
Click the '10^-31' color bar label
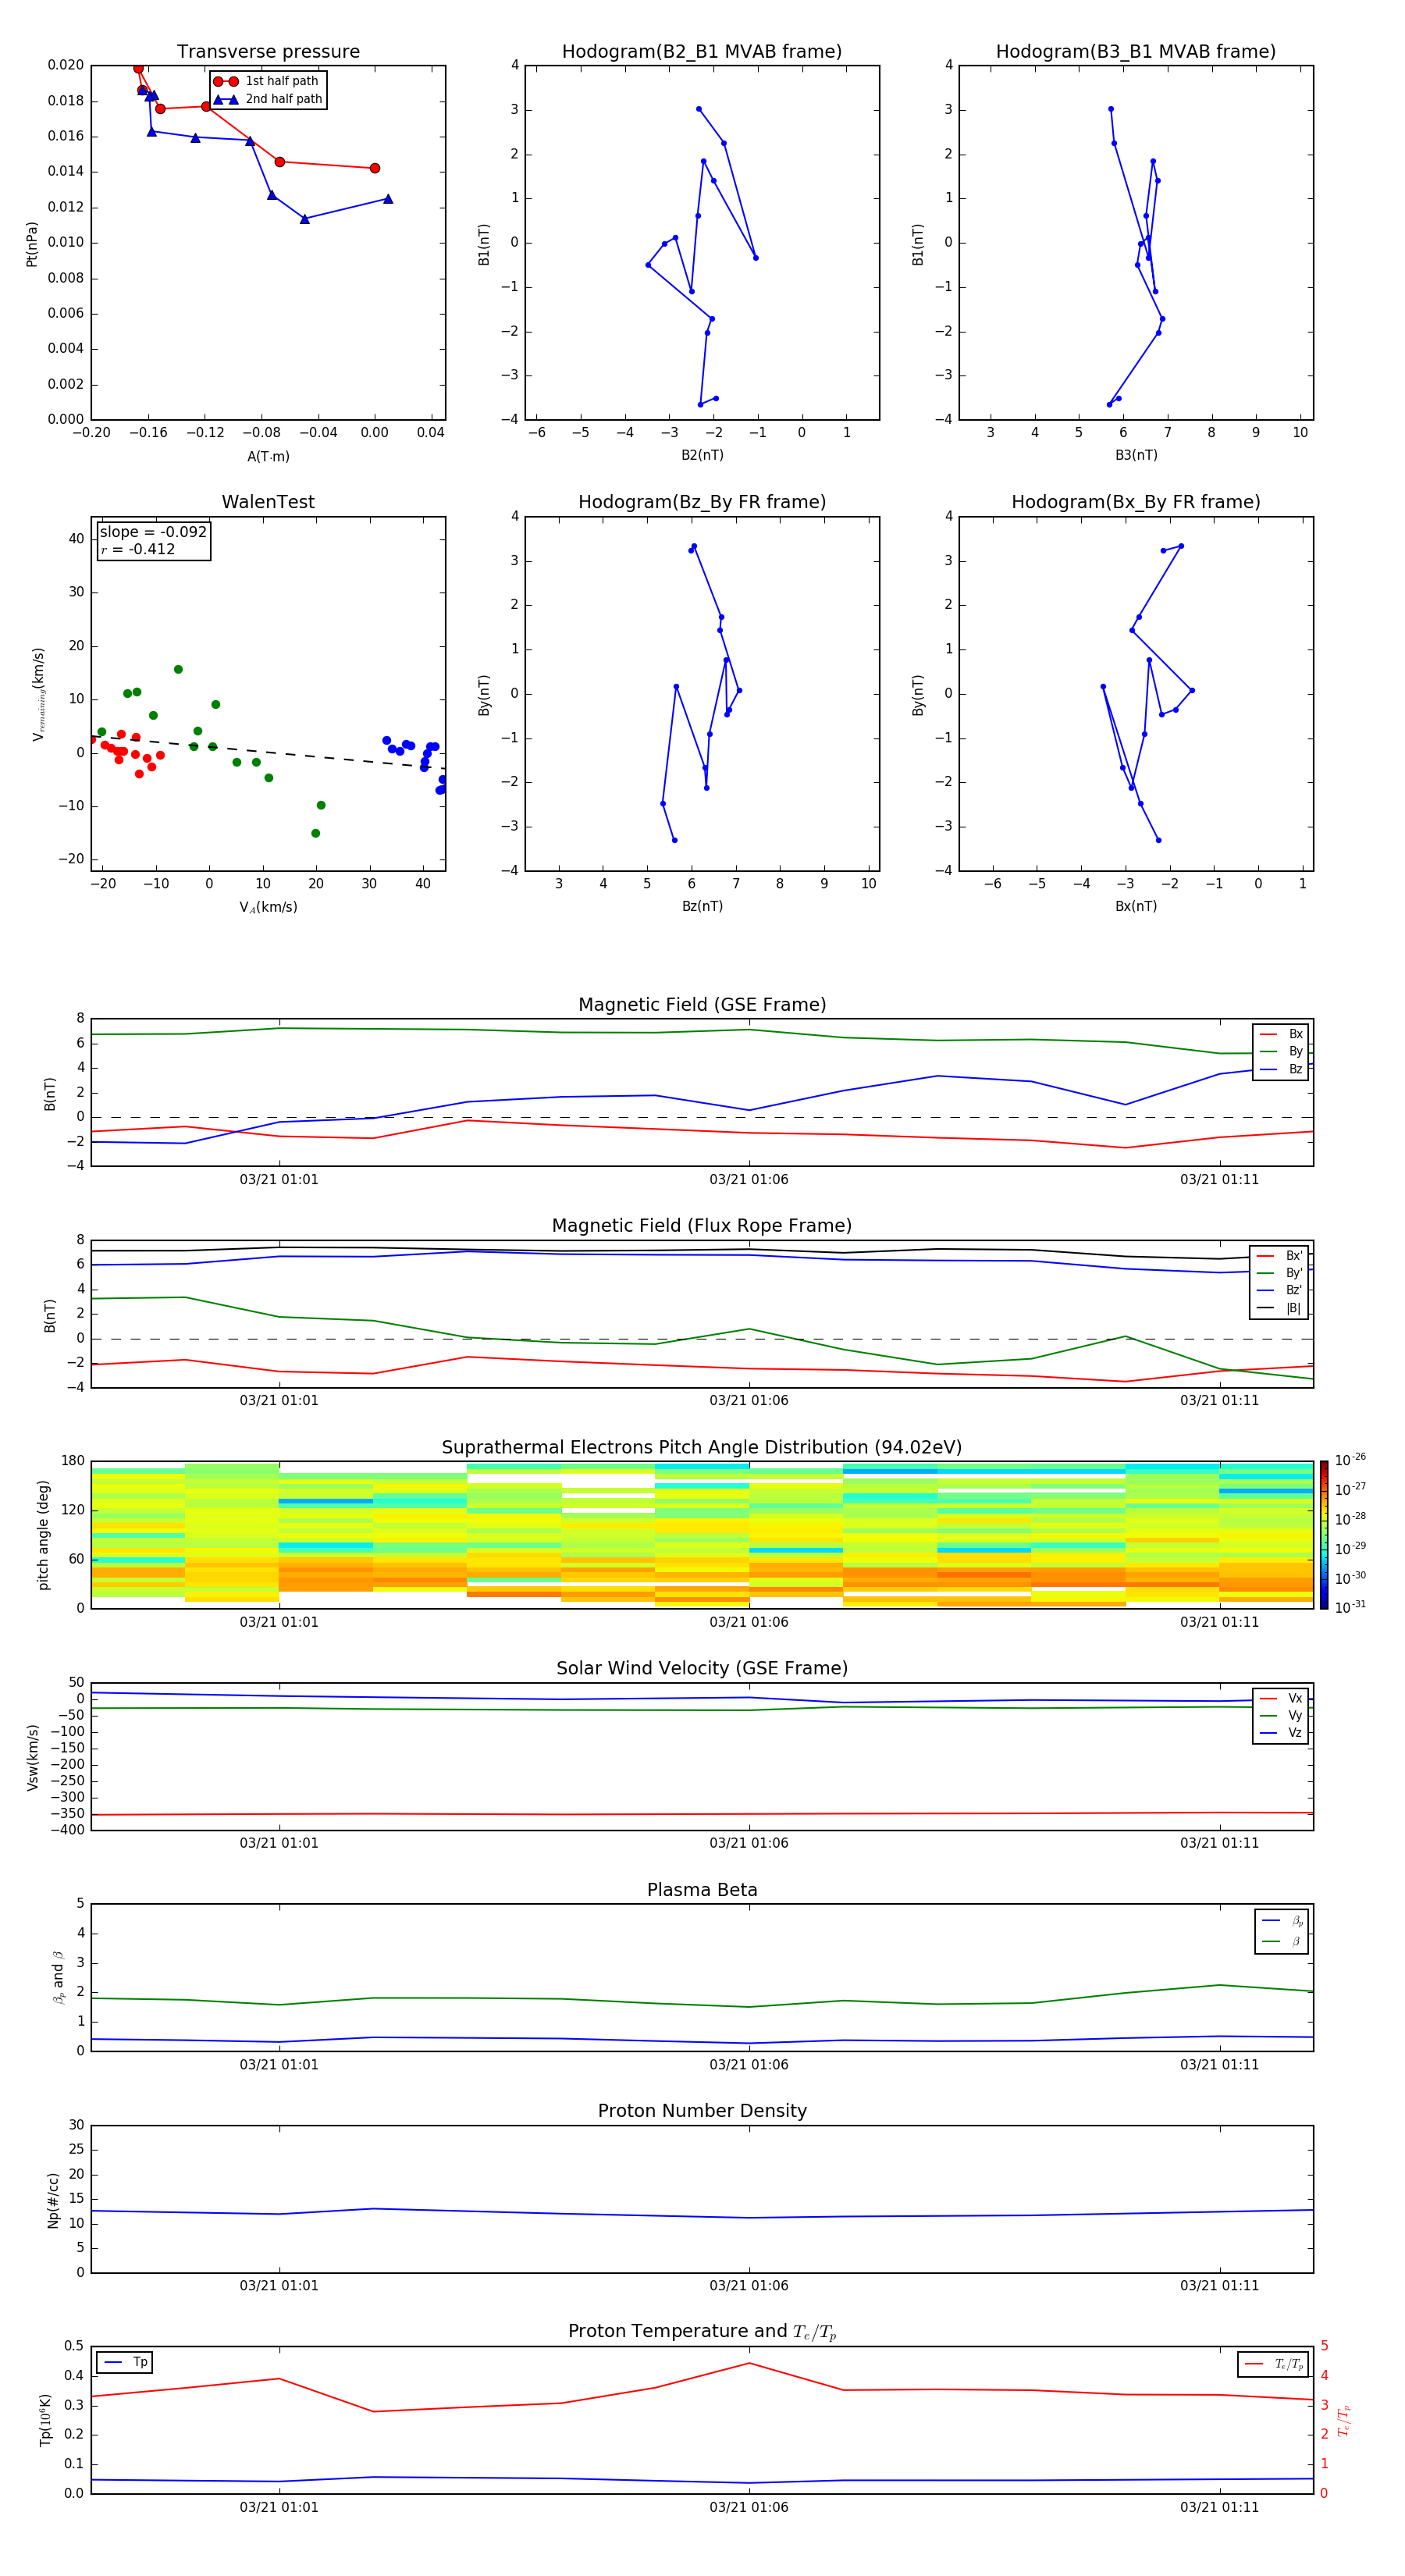tap(1350, 1607)
